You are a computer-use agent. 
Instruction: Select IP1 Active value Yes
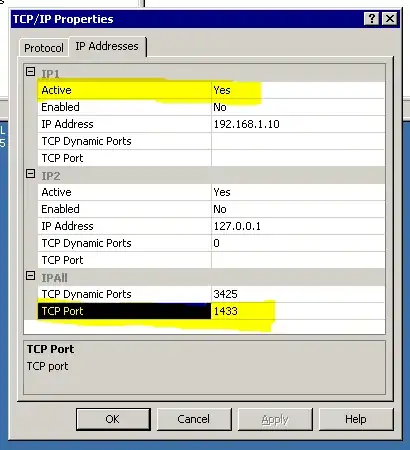(298, 90)
